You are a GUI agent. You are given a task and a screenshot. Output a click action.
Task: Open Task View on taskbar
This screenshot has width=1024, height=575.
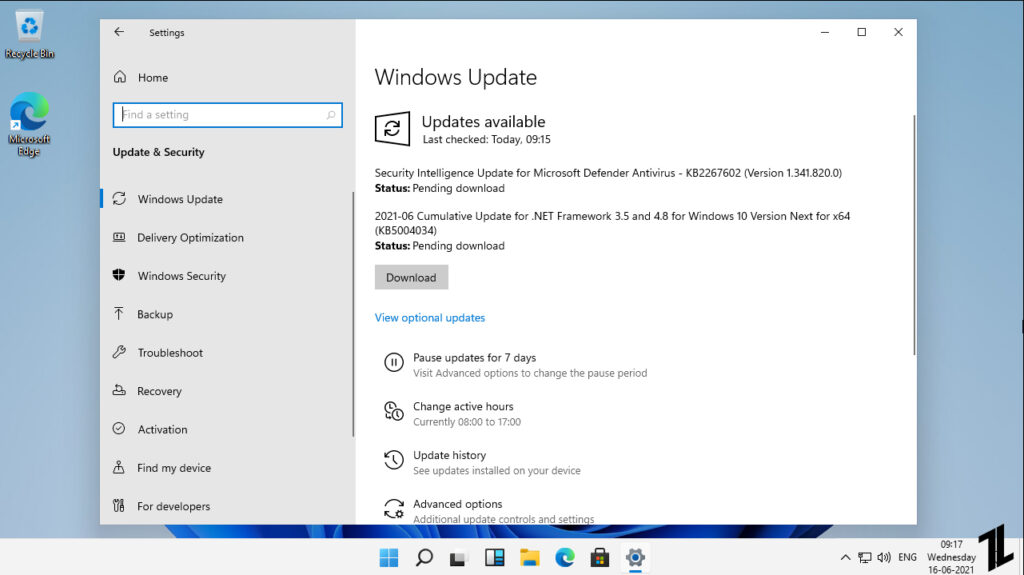tap(458, 557)
